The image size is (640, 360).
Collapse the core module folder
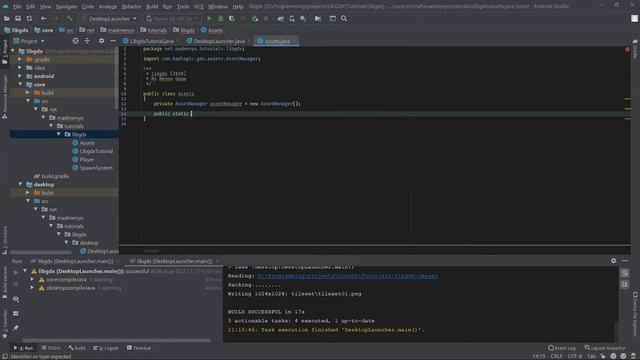[x=20, y=84]
